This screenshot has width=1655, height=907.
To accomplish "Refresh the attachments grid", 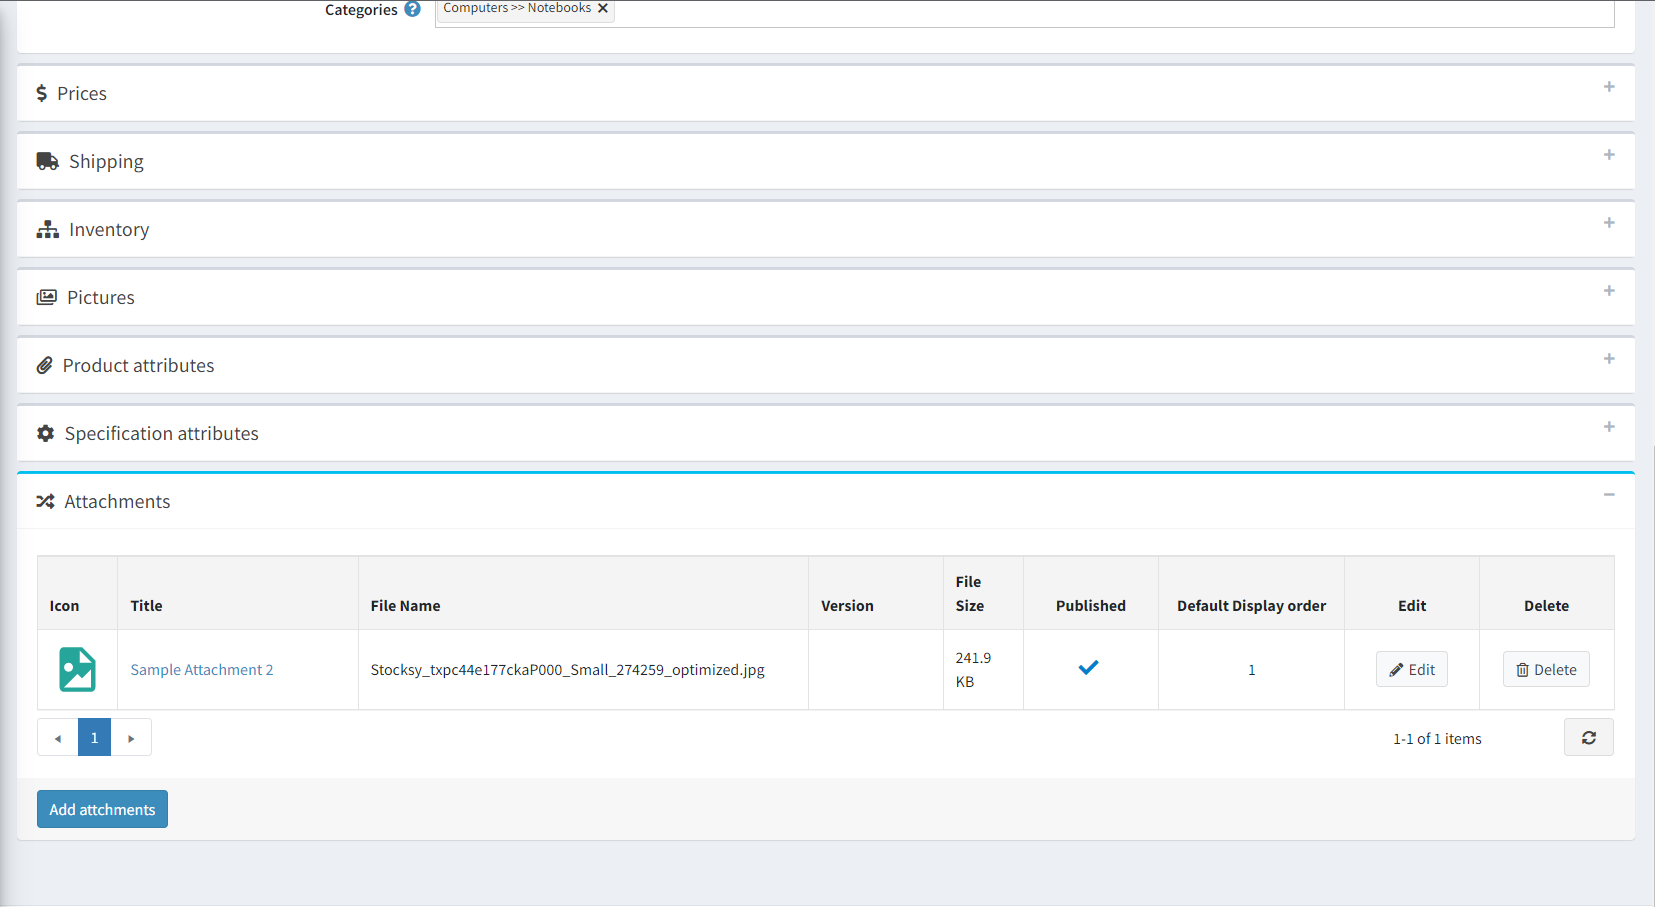I will 1588,738.
